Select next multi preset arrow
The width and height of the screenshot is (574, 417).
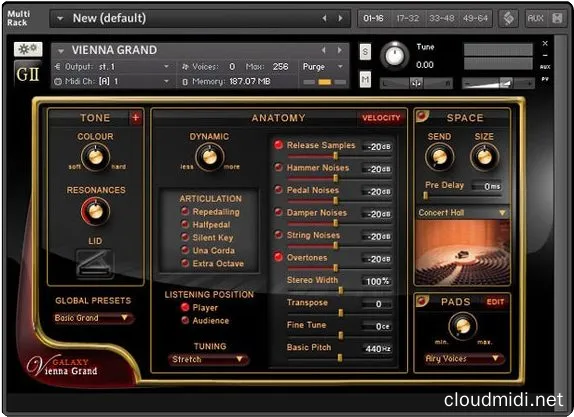340,18
